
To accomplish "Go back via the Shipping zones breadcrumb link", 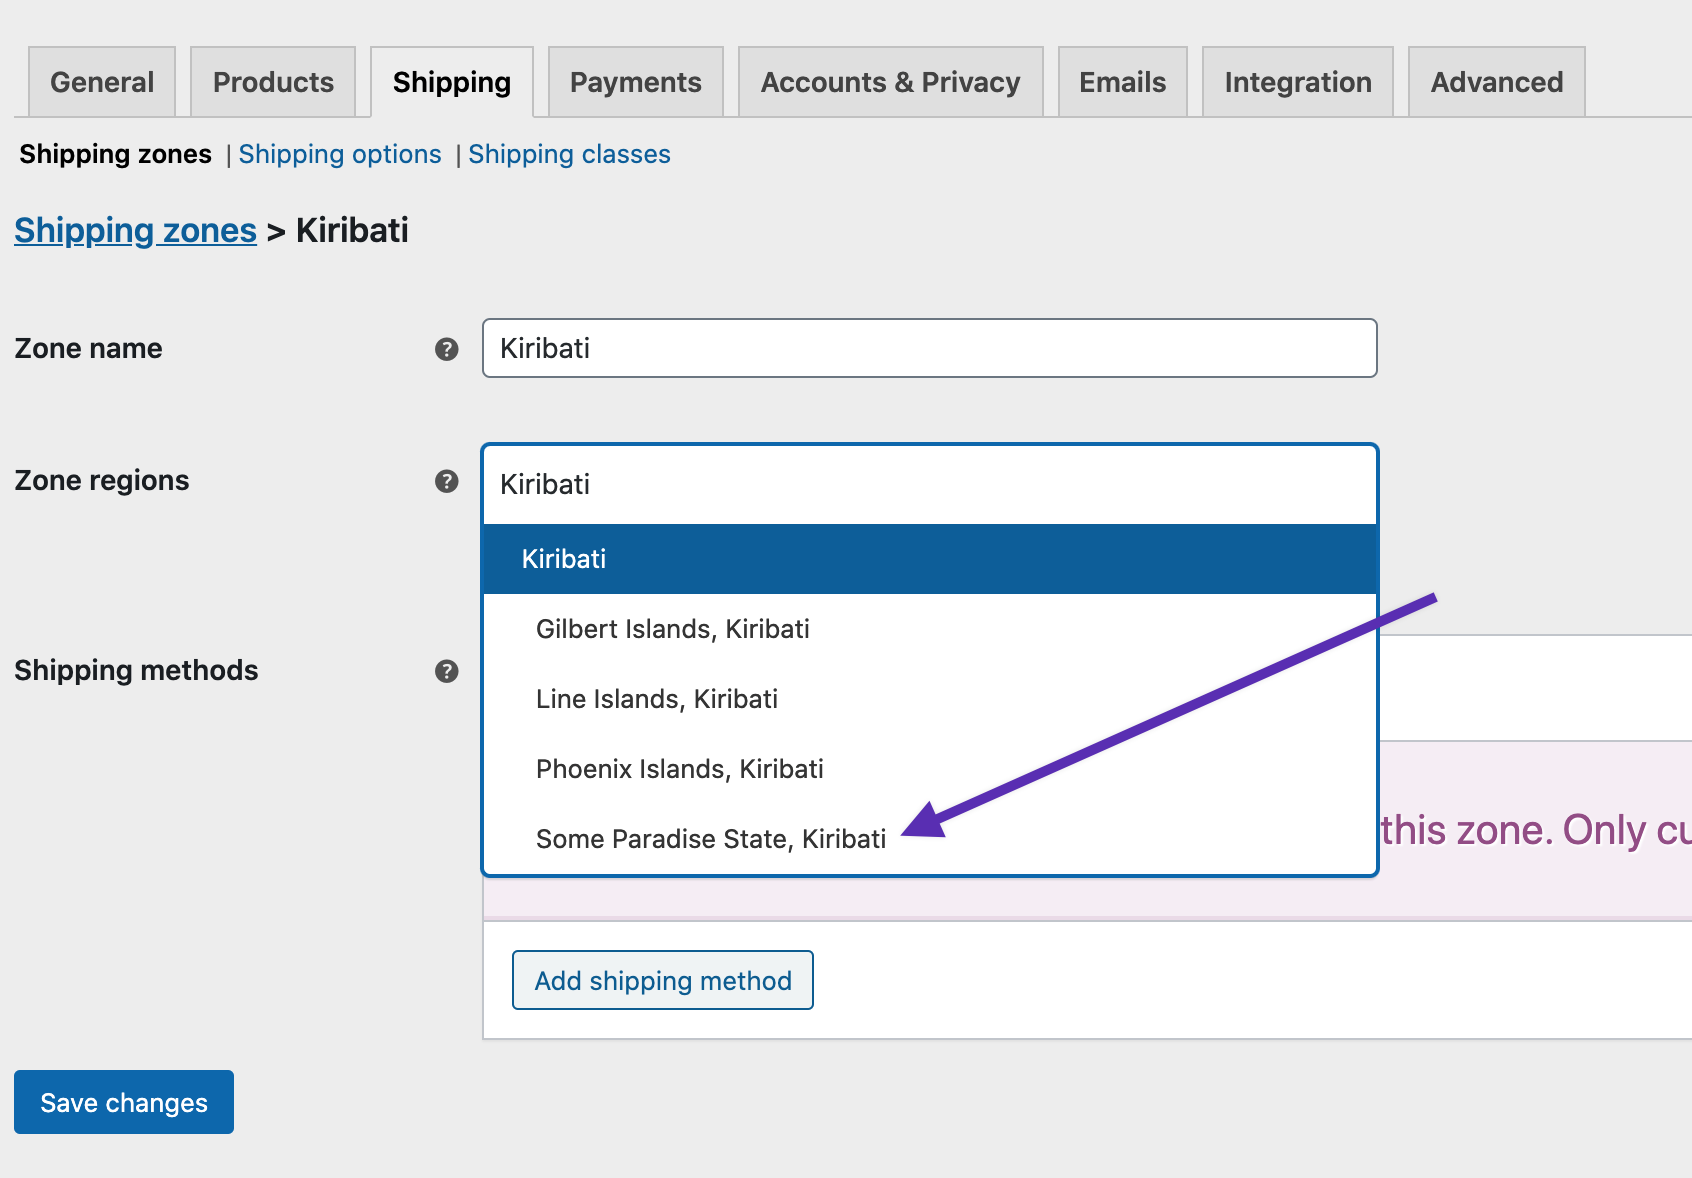I will [x=135, y=230].
